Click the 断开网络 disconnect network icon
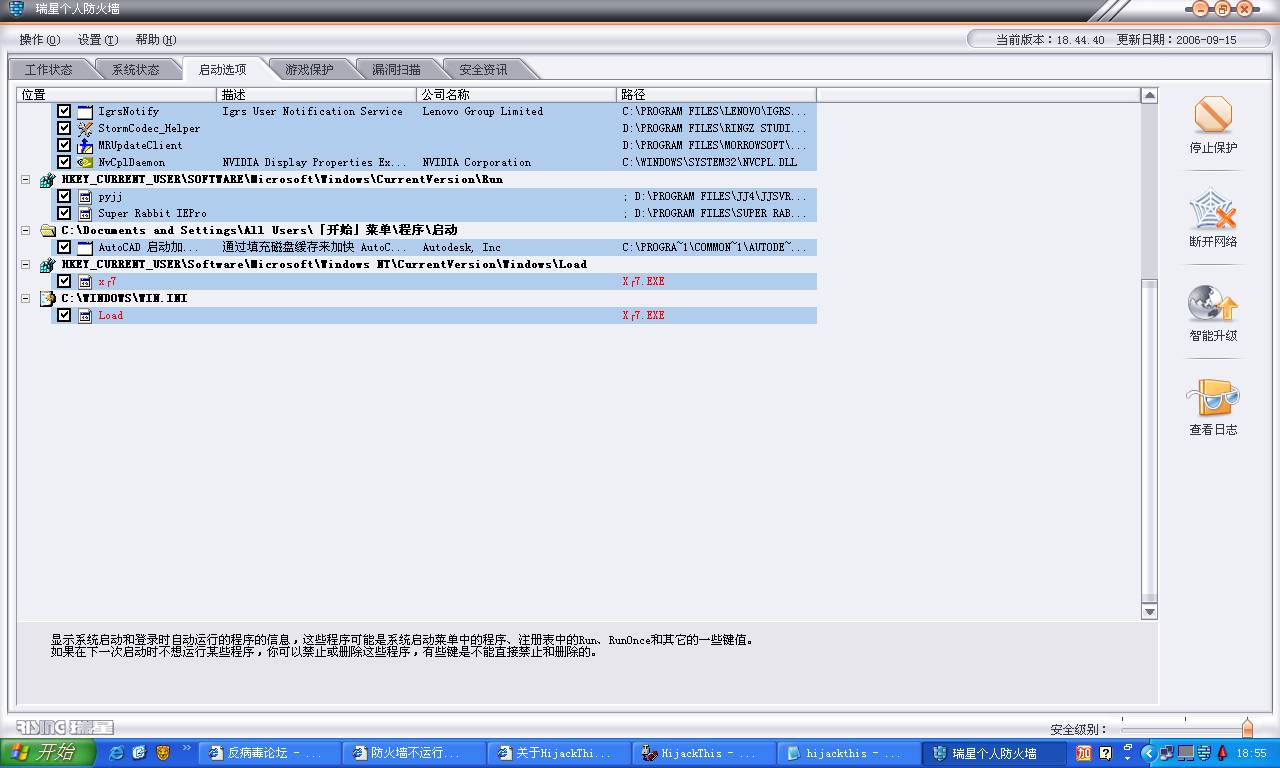Screen dimensions: 1280x768 point(1213,210)
